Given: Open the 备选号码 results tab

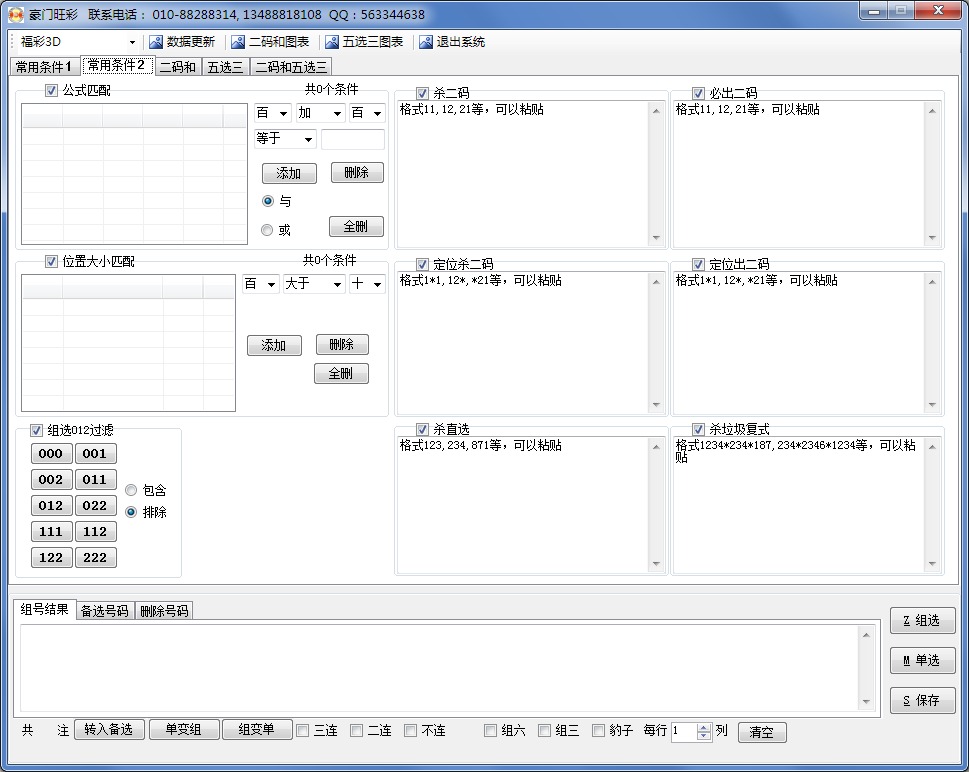Looking at the screenshot, I should point(105,611).
